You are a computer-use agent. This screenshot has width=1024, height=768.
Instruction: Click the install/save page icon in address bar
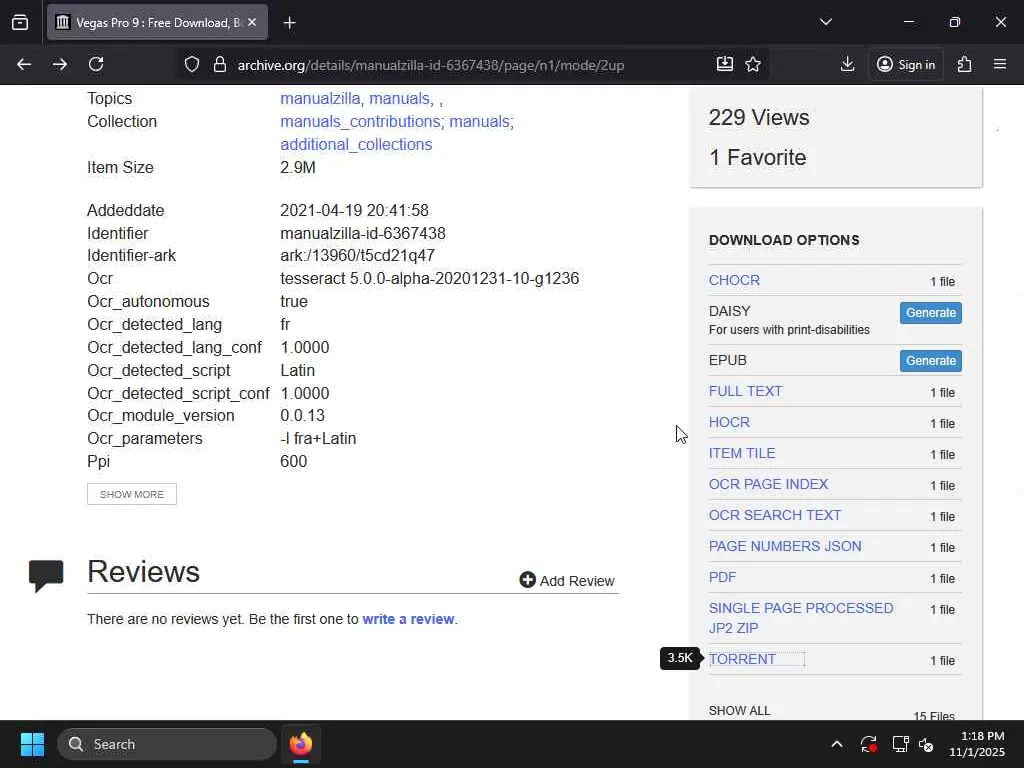click(x=724, y=64)
